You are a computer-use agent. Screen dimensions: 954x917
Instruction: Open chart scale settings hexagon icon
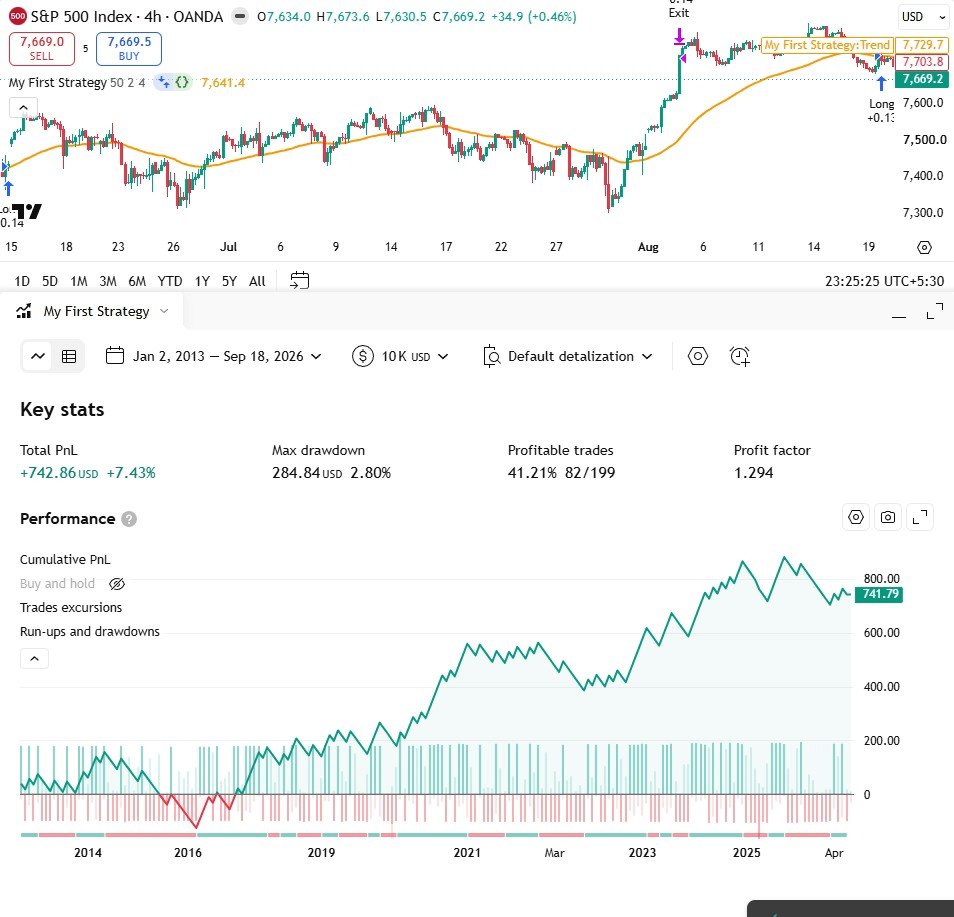(x=924, y=247)
